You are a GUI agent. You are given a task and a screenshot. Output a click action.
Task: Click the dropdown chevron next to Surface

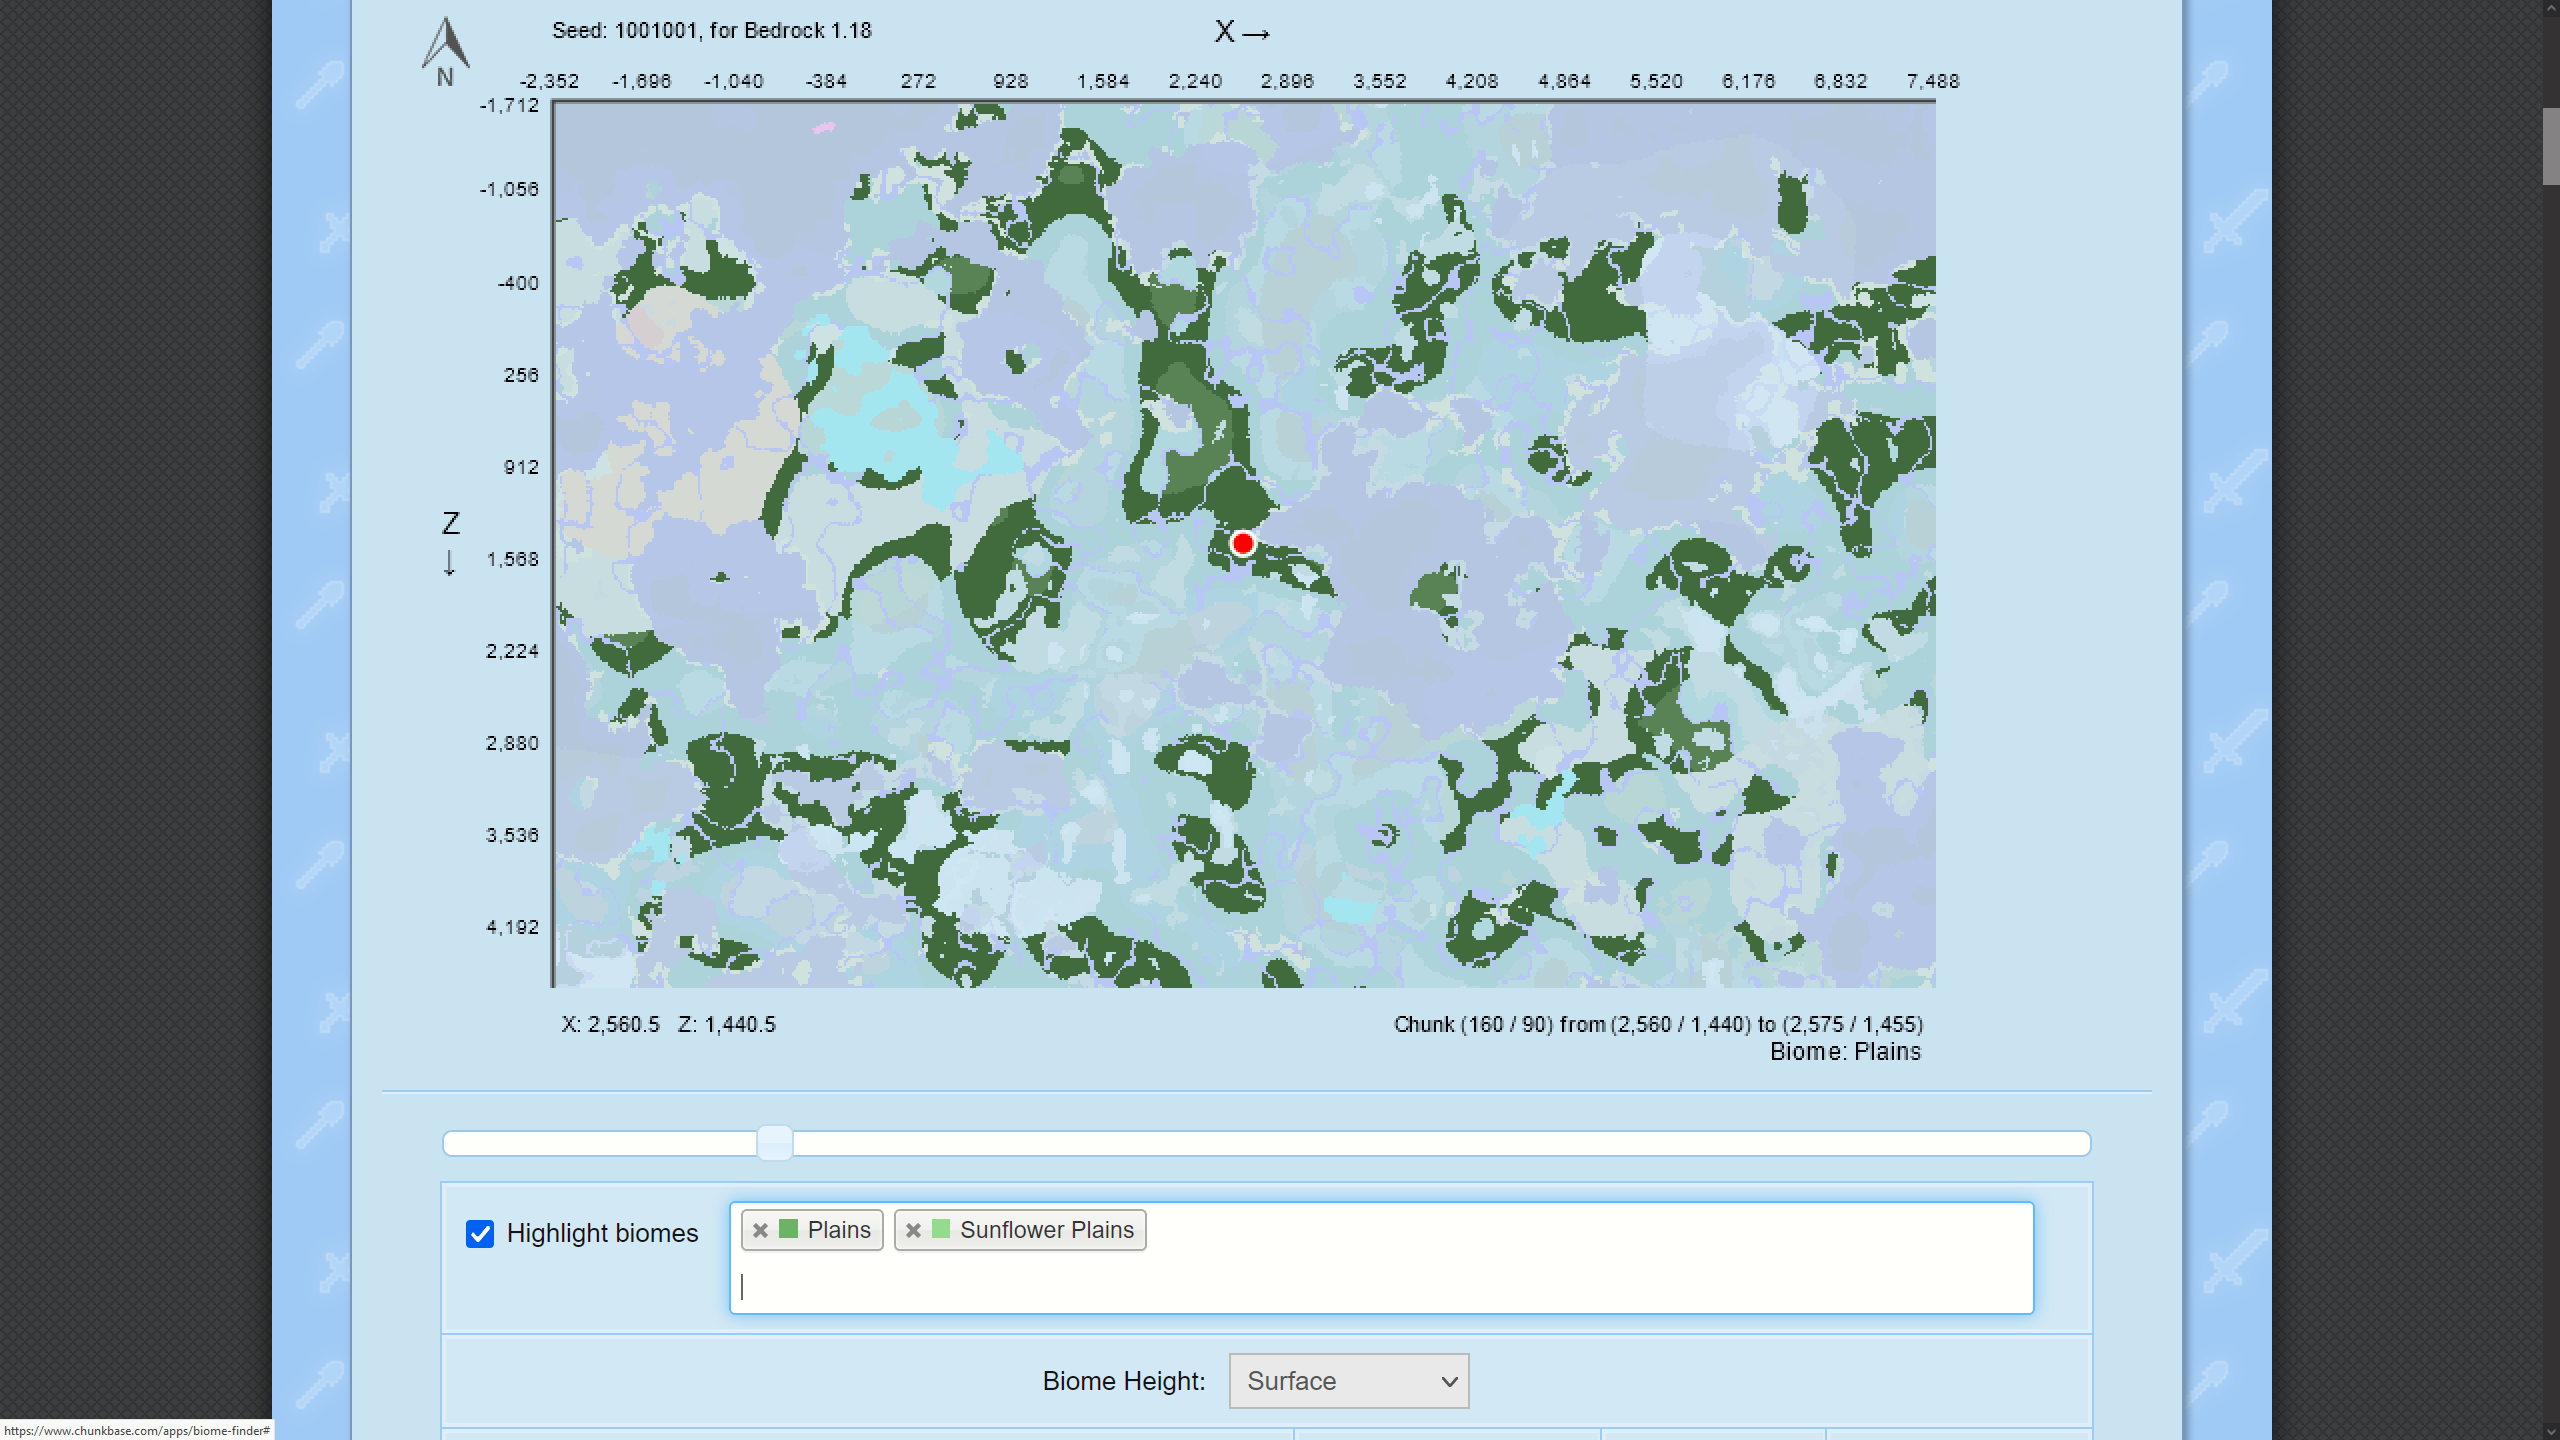pos(1449,1382)
